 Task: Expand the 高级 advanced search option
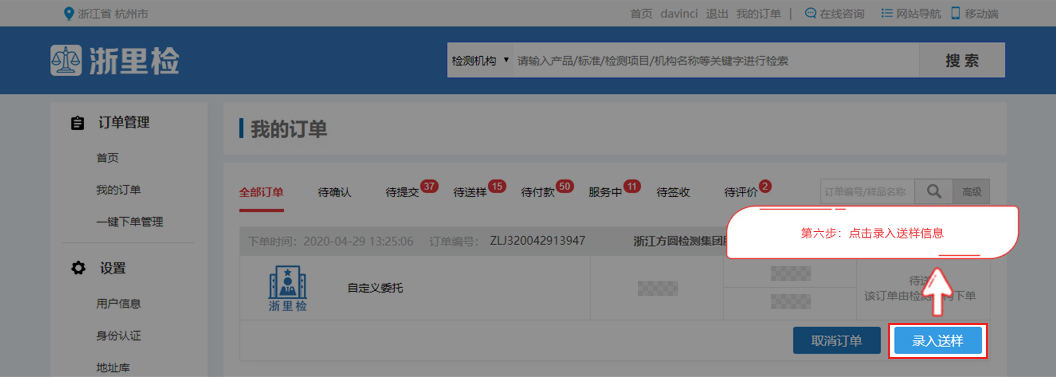(x=971, y=192)
